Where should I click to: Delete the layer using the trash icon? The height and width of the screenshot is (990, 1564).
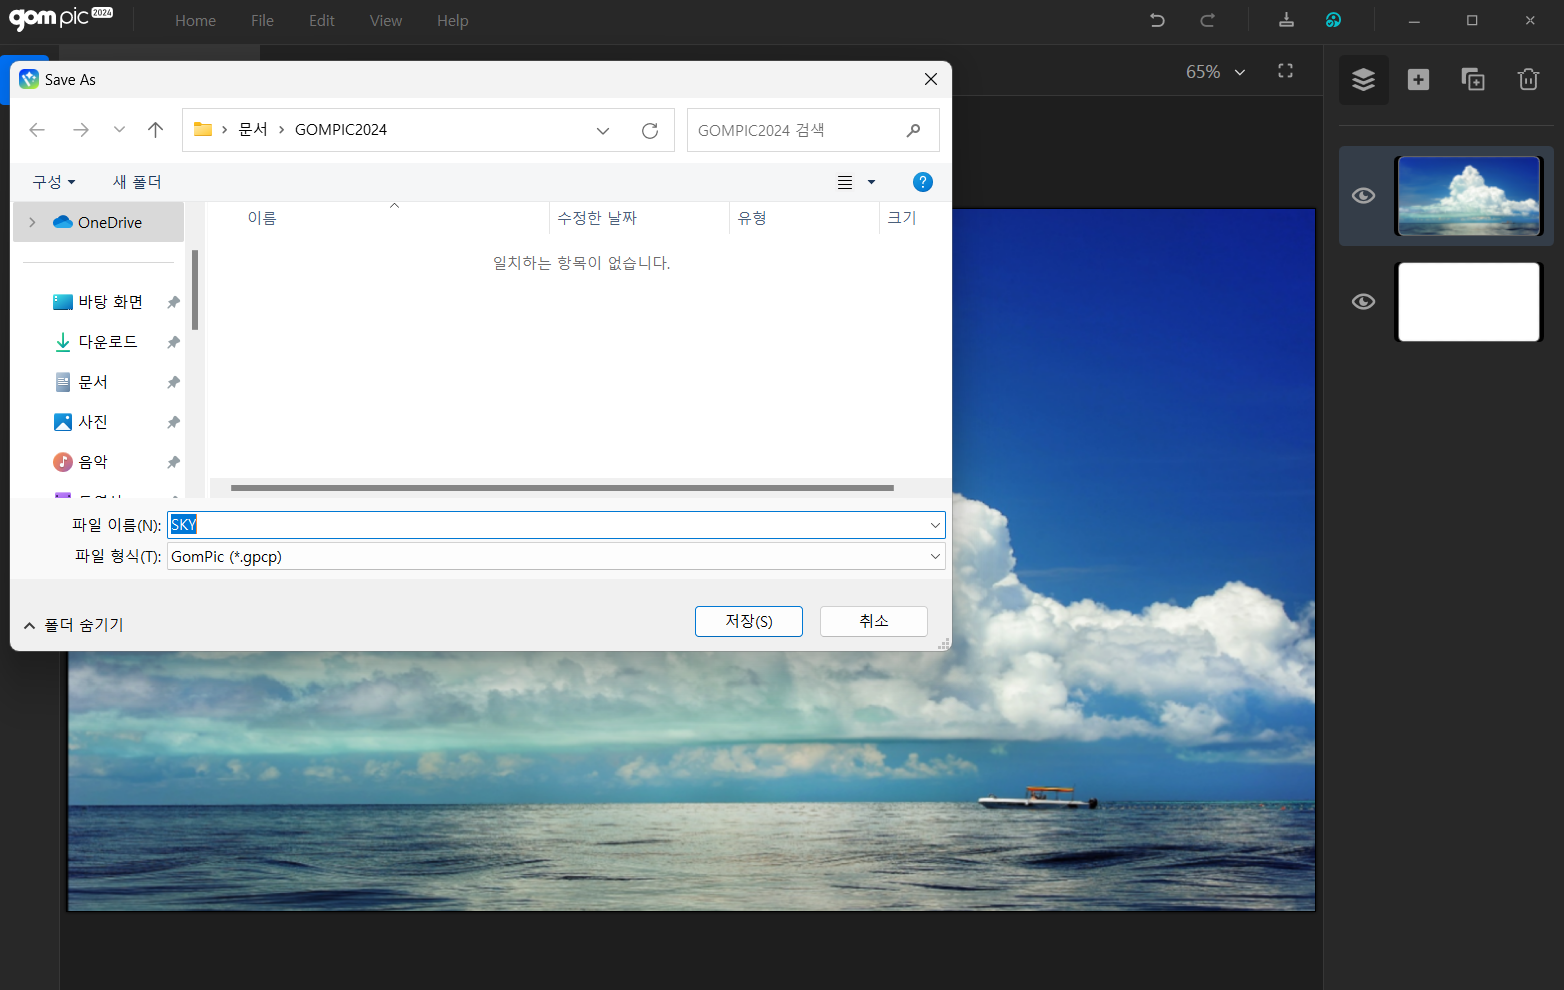pyautogui.click(x=1527, y=79)
